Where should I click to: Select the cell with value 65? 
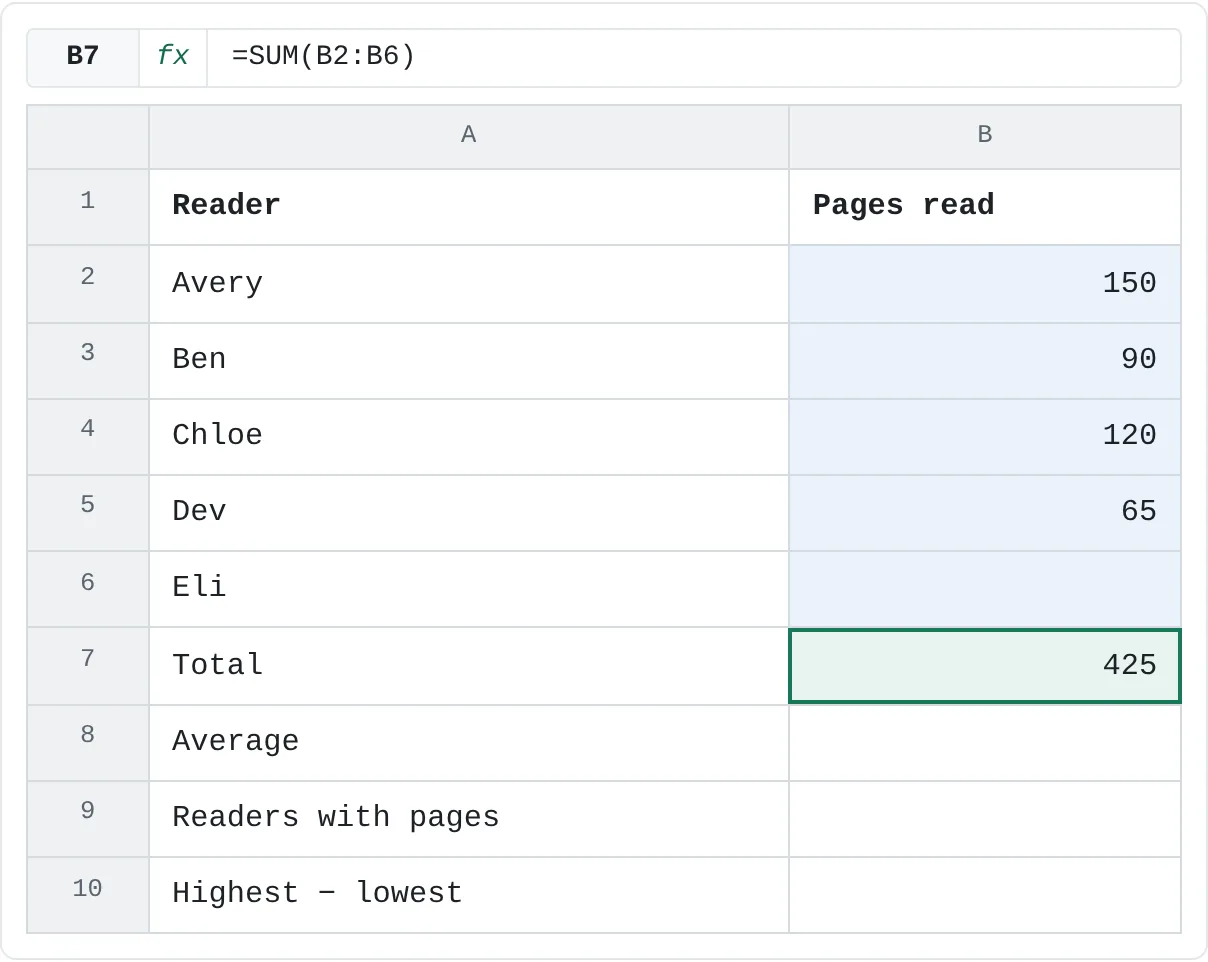pyautogui.click(x=984, y=512)
